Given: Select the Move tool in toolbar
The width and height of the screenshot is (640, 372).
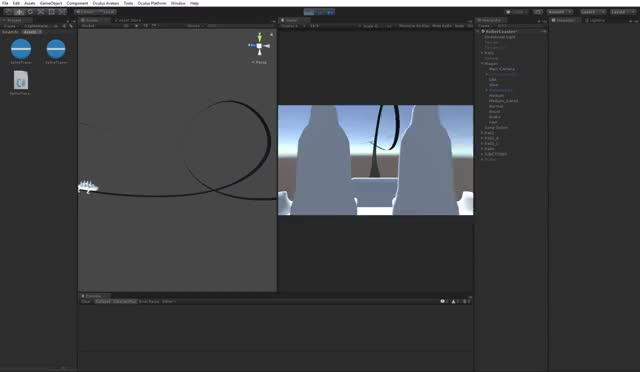Looking at the screenshot, I should [19, 12].
